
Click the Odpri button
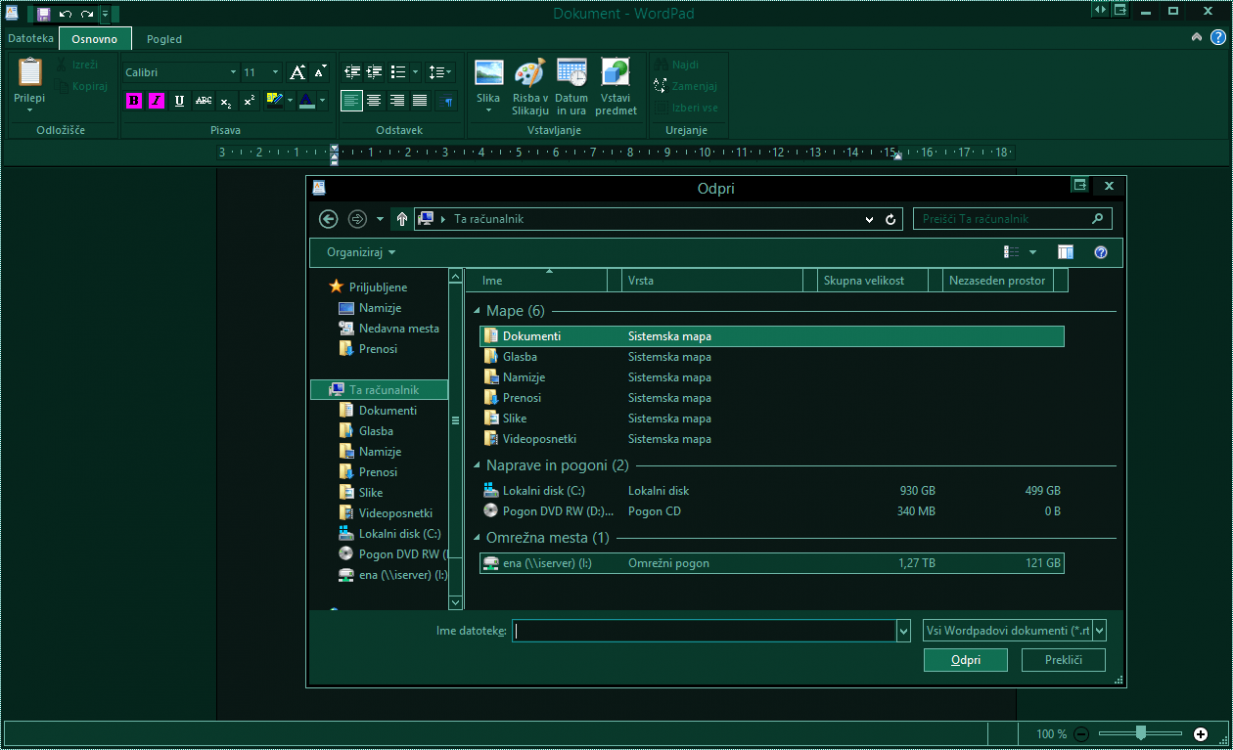tap(965, 660)
